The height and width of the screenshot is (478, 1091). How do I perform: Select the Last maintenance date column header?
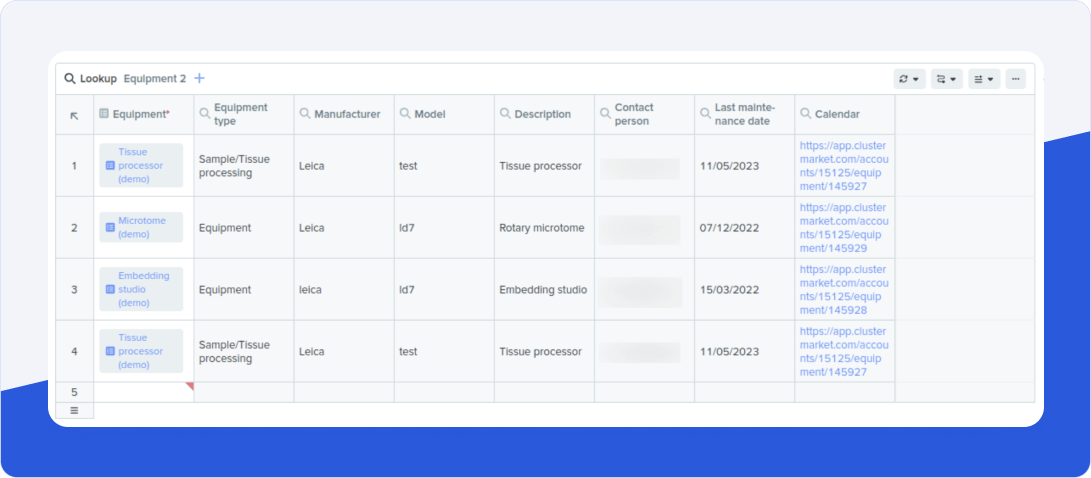(745, 114)
